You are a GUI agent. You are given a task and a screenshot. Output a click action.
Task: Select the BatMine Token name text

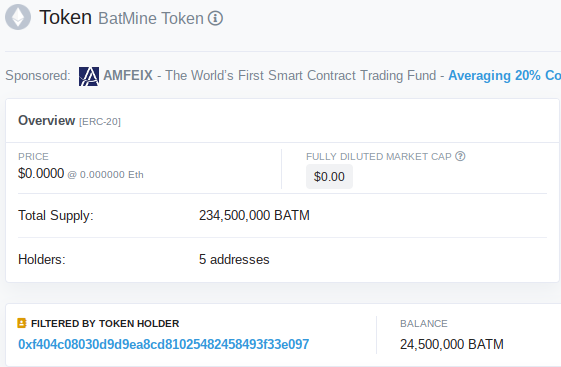[x=151, y=18]
